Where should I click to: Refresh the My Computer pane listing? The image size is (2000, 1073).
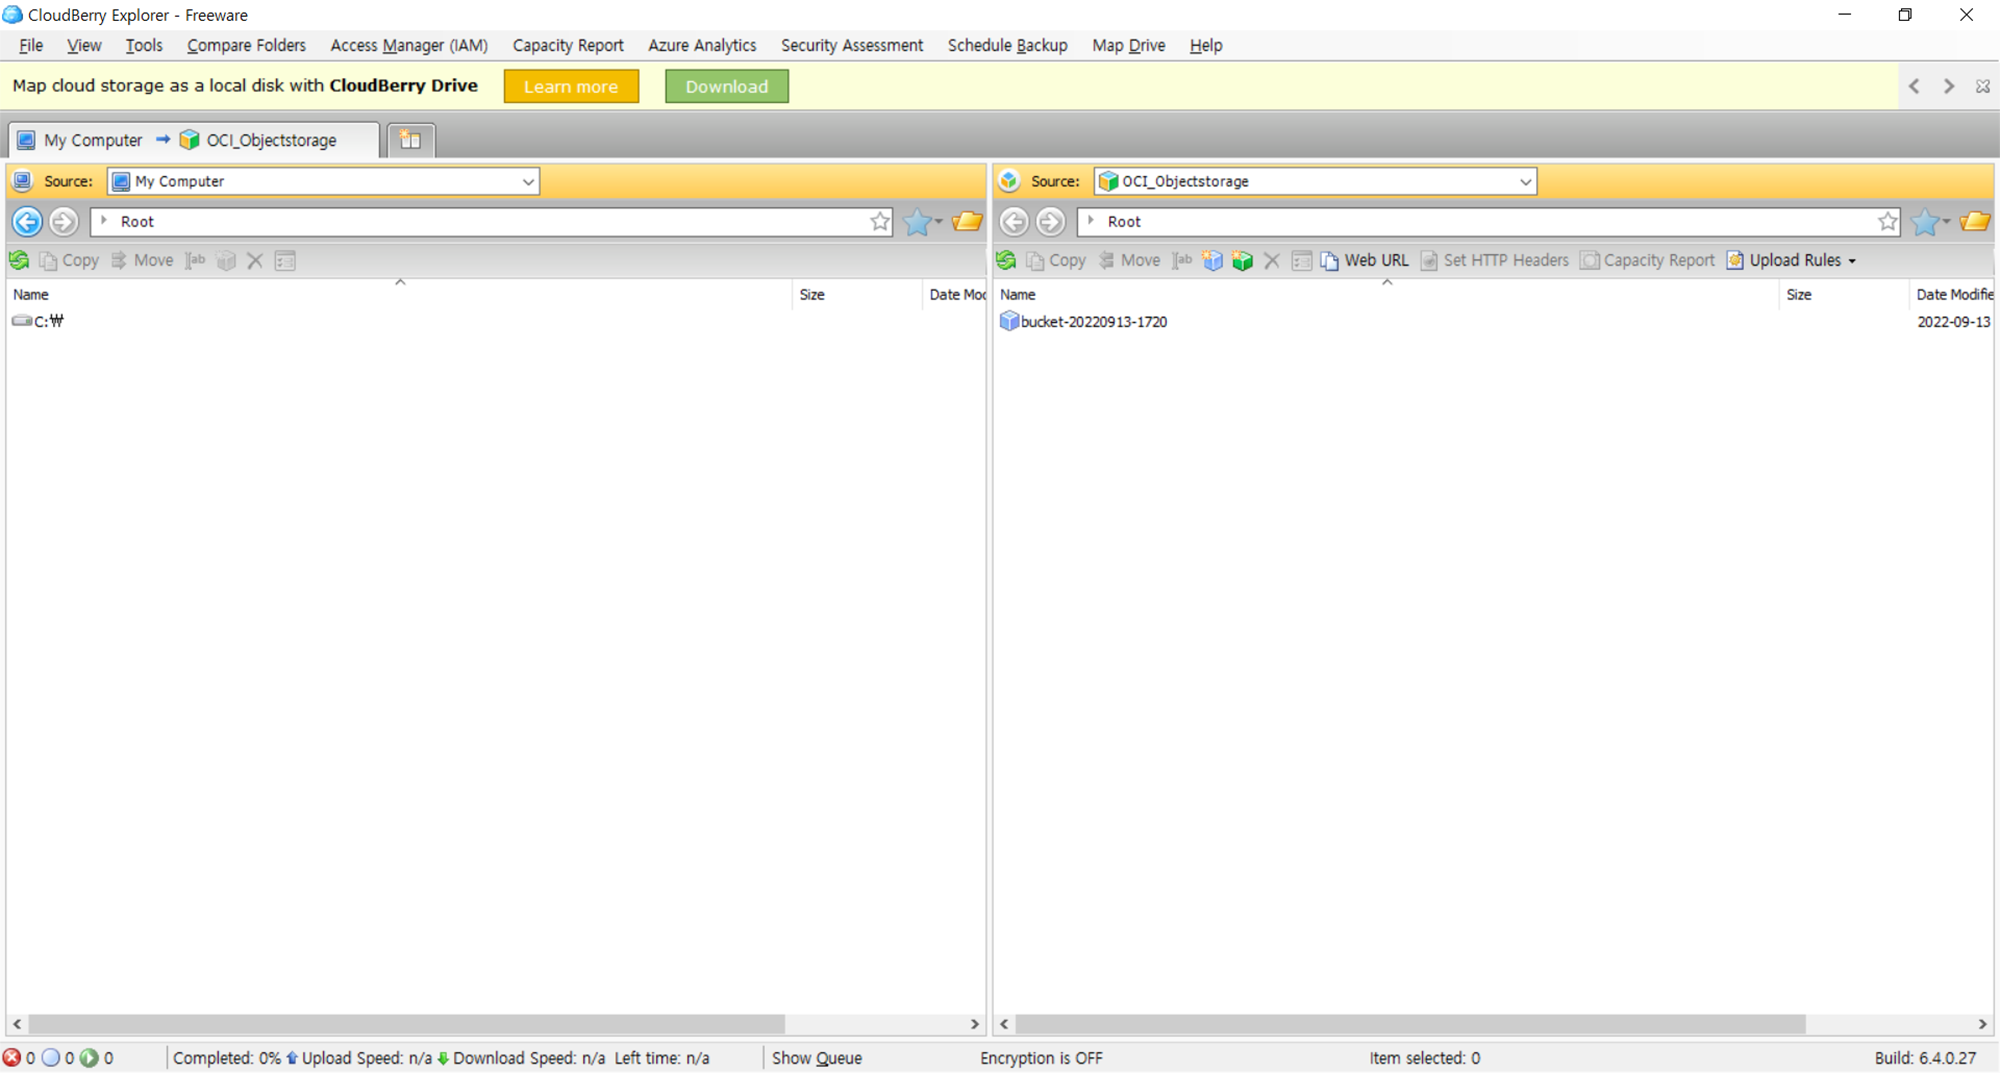click(19, 260)
